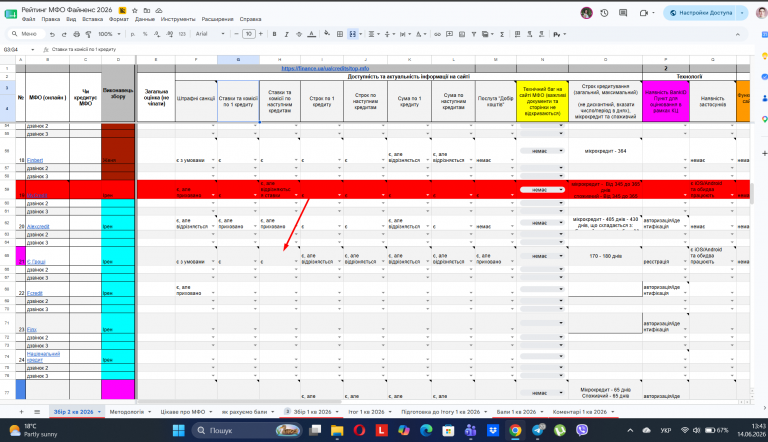The image size is (768, 442).
Task: Expand the name box dropdown arrow
Action: click(33, 49)
